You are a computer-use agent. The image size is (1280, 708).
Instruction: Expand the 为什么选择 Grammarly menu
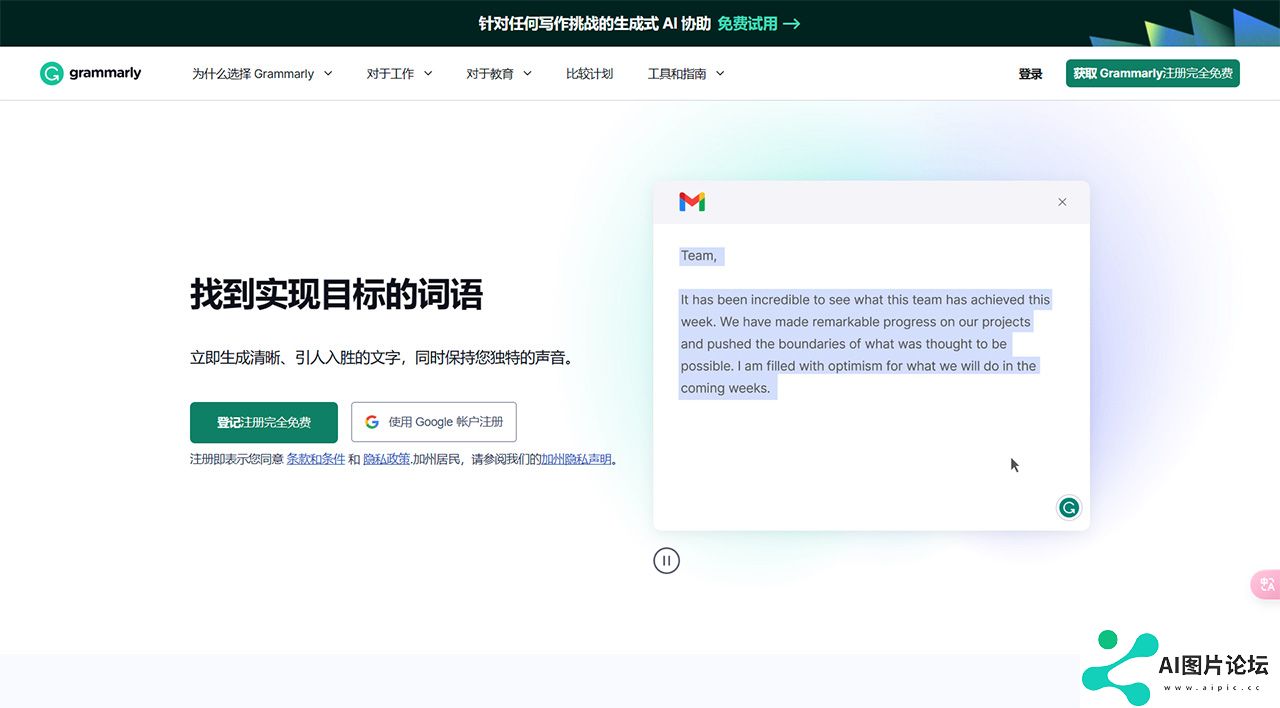pyautogui.click(x=262, y=74)
